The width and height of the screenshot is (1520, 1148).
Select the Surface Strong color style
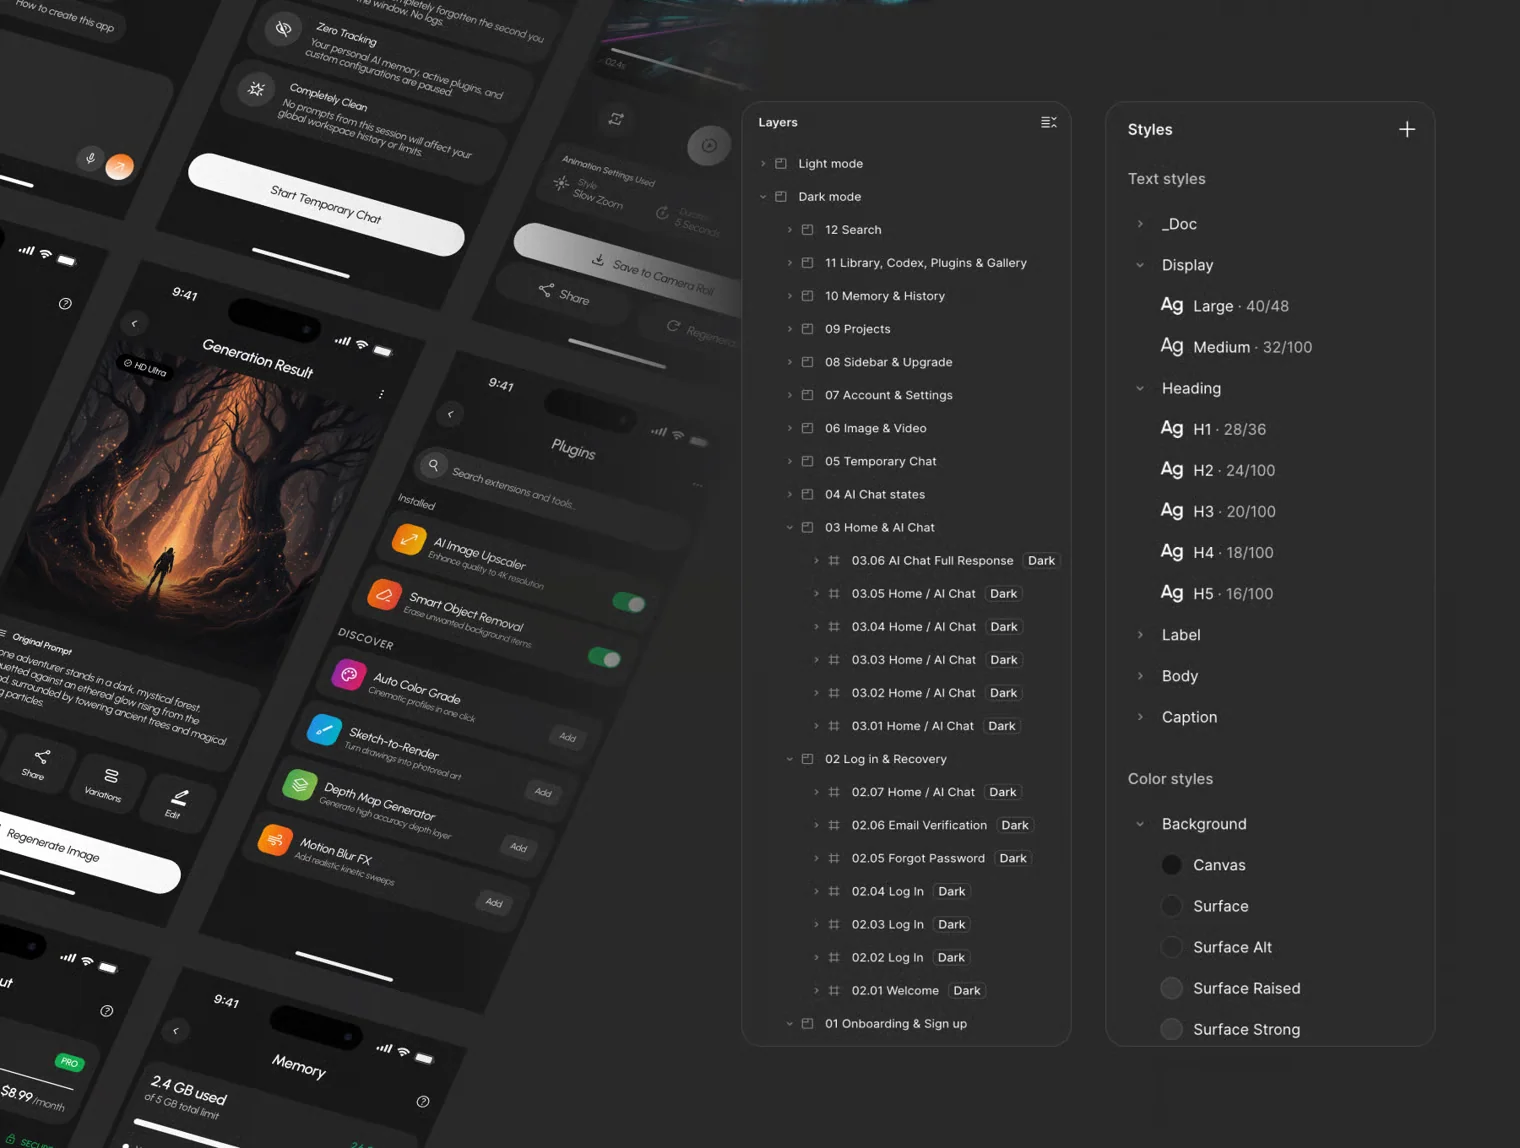[x=1231, y=1029]
